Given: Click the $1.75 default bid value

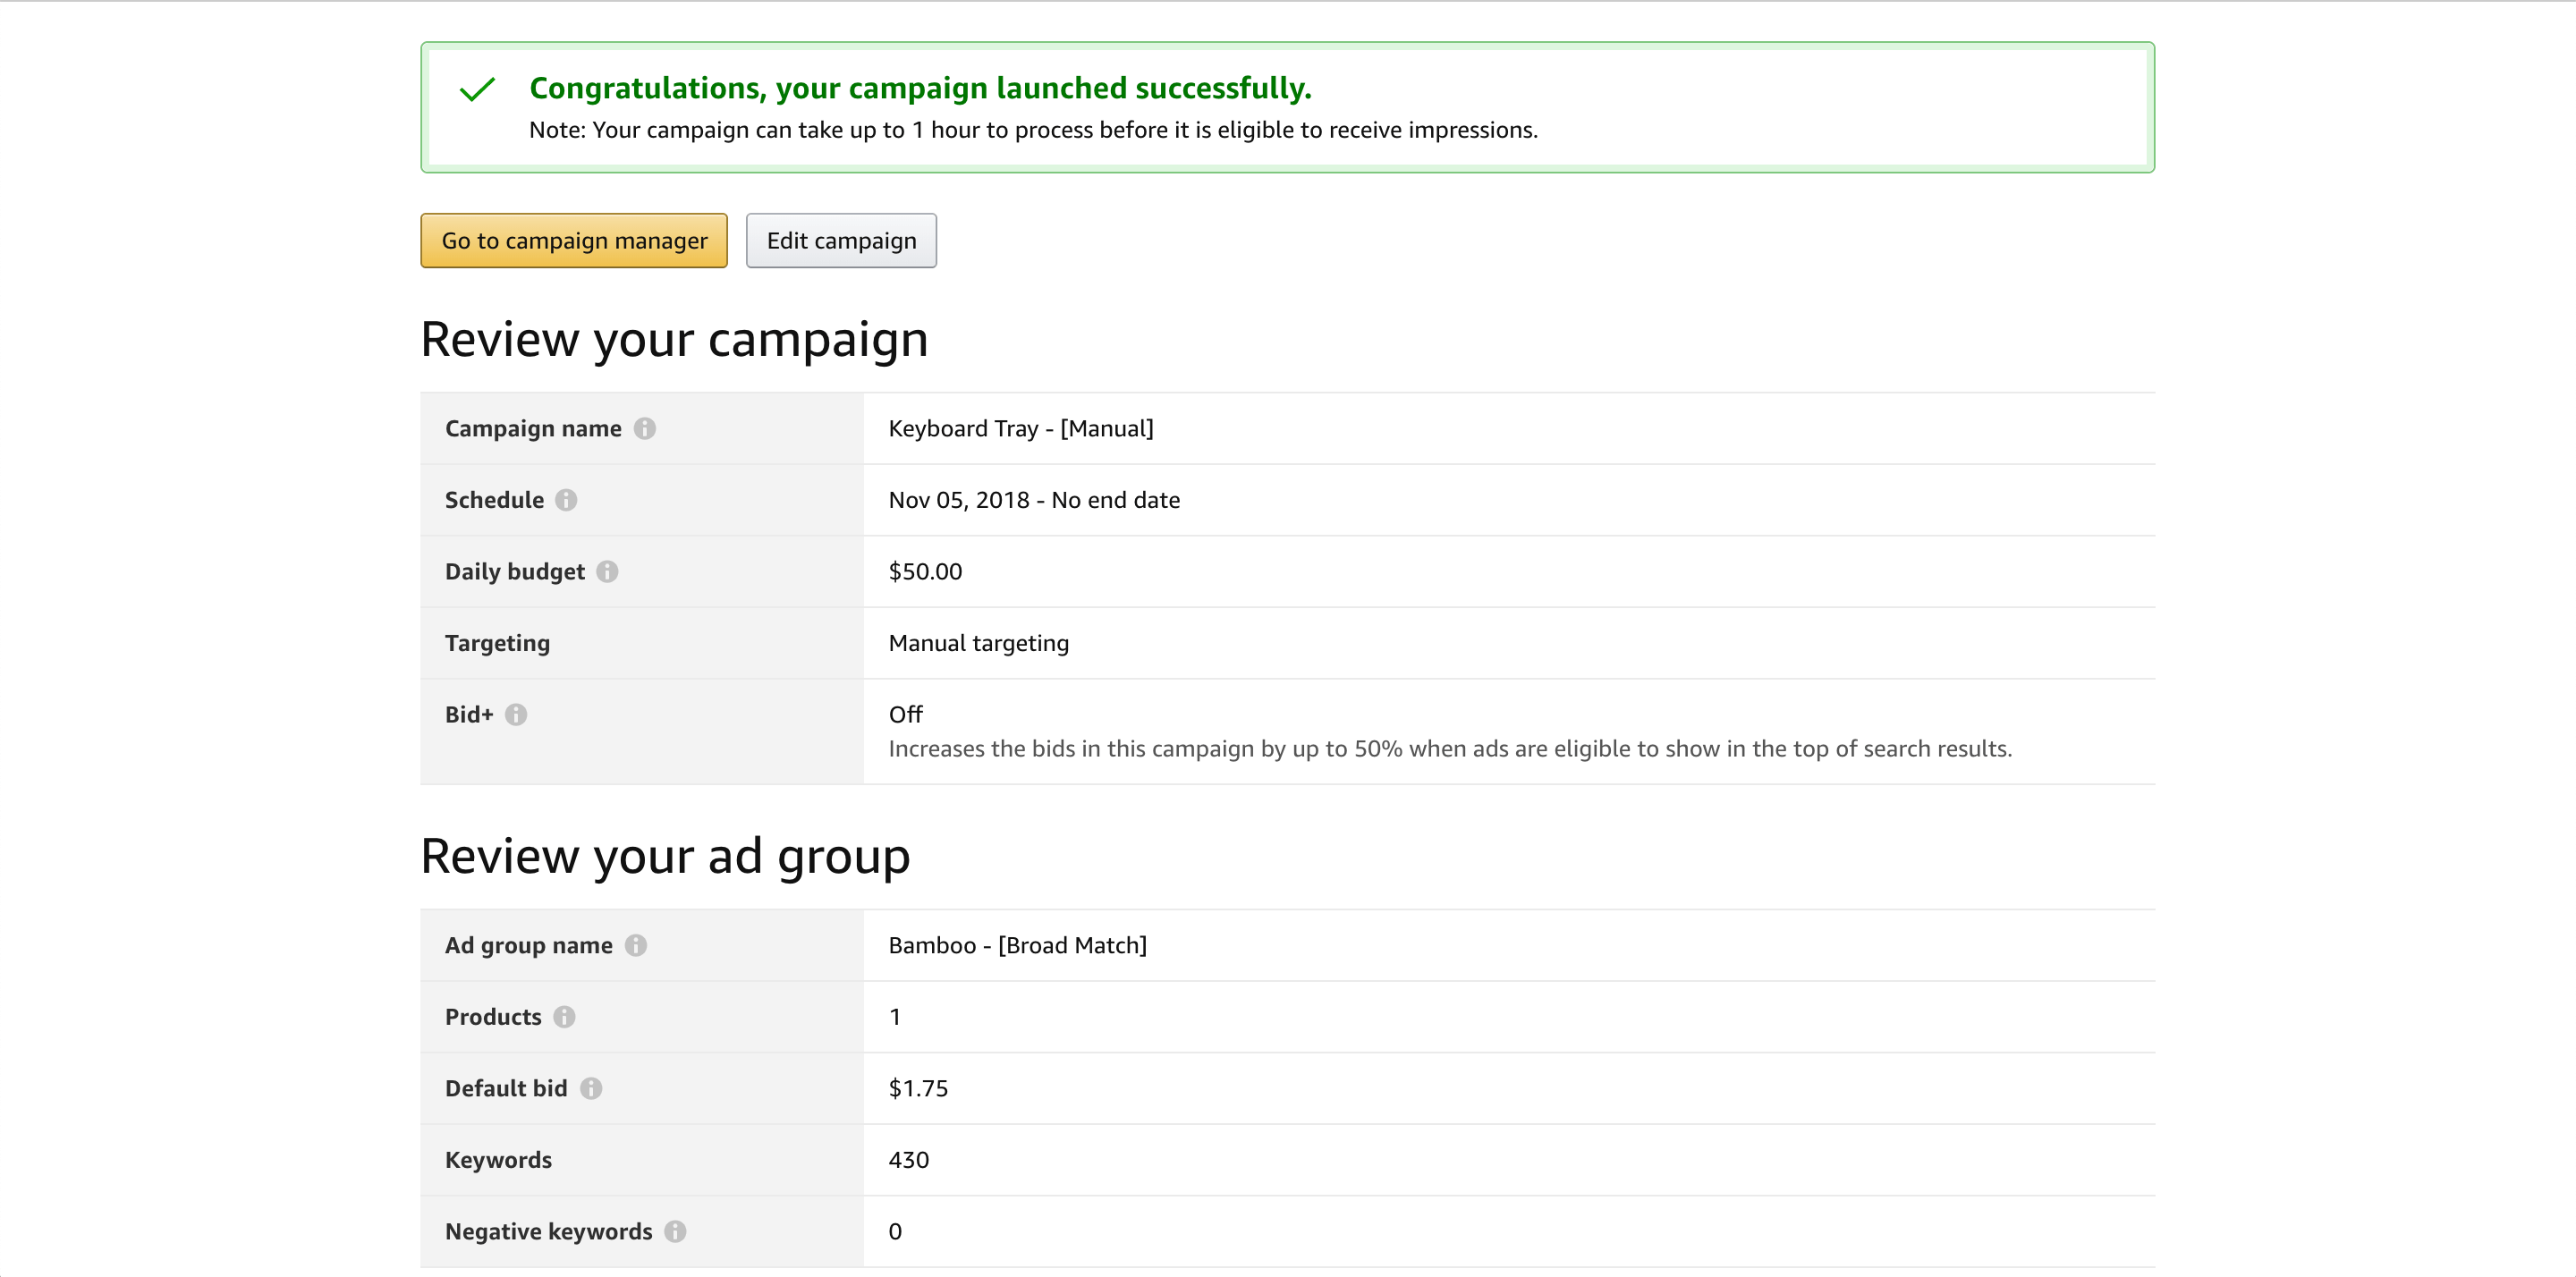Looking at the screenshot, I should 917,1088.
